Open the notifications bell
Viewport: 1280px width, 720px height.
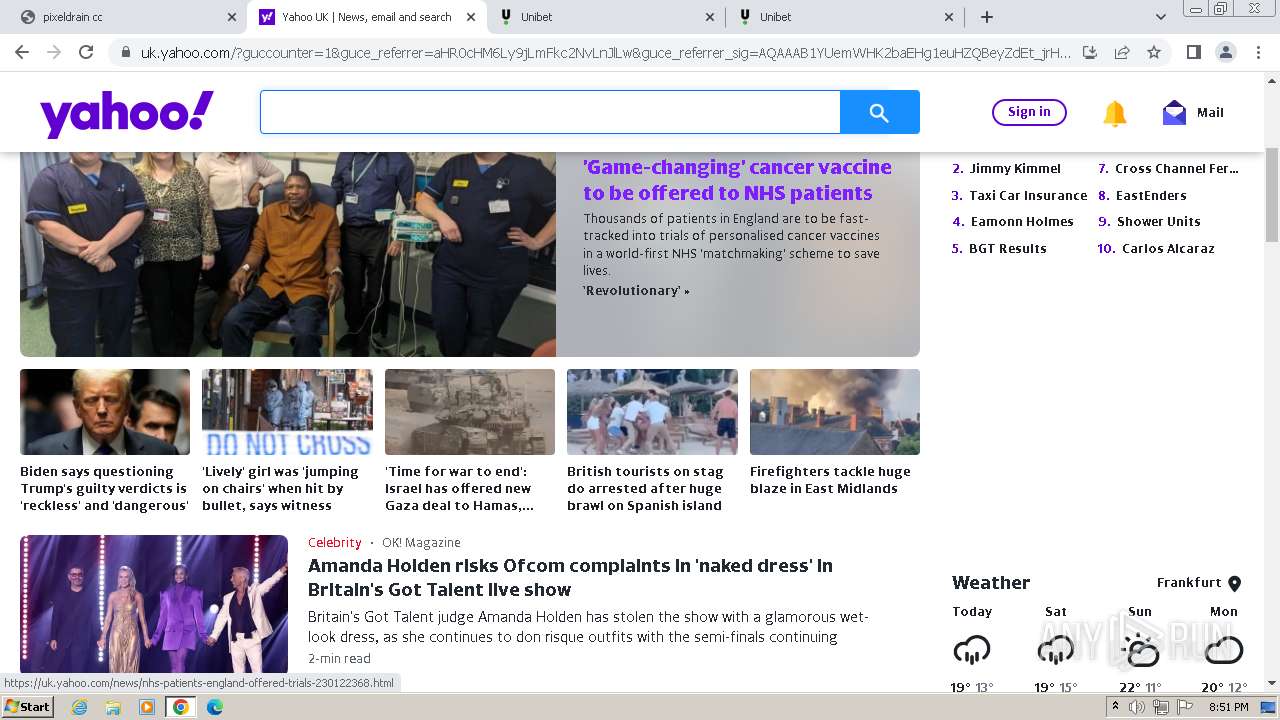1114,113
